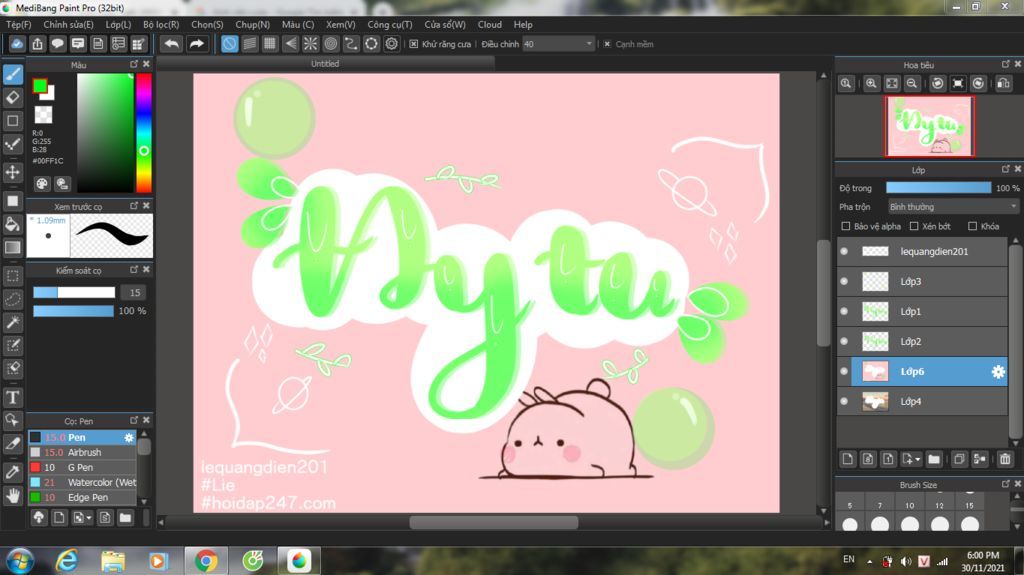1024x575 pixels.
Task: Click the Navigator flip horizontal icon
Action: point(1003,83)
